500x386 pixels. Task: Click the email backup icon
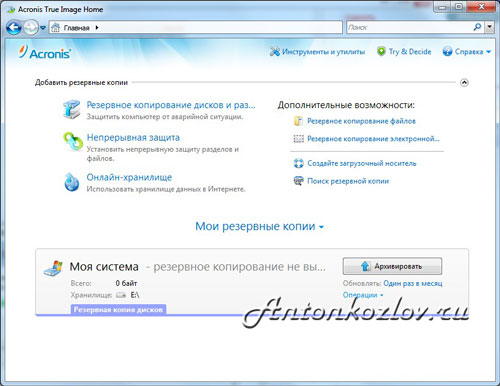coord(298,139)
